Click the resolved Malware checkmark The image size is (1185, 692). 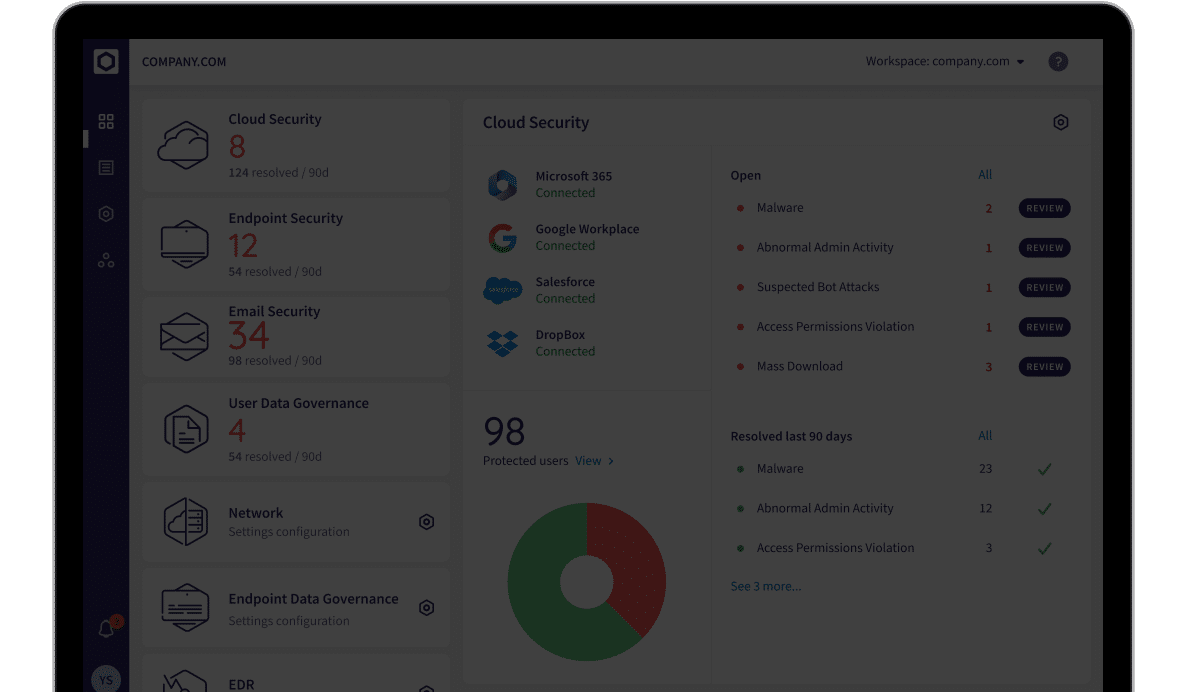tap(1044, 469)
